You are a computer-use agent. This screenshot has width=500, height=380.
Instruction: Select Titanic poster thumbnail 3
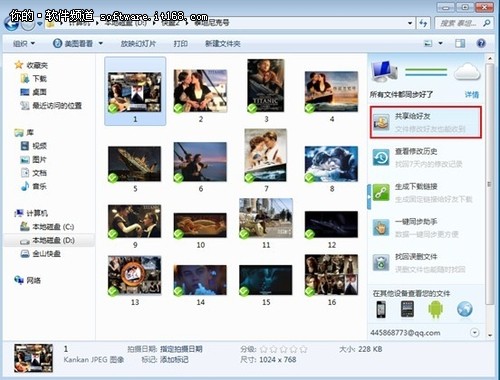tap(266, 86)
